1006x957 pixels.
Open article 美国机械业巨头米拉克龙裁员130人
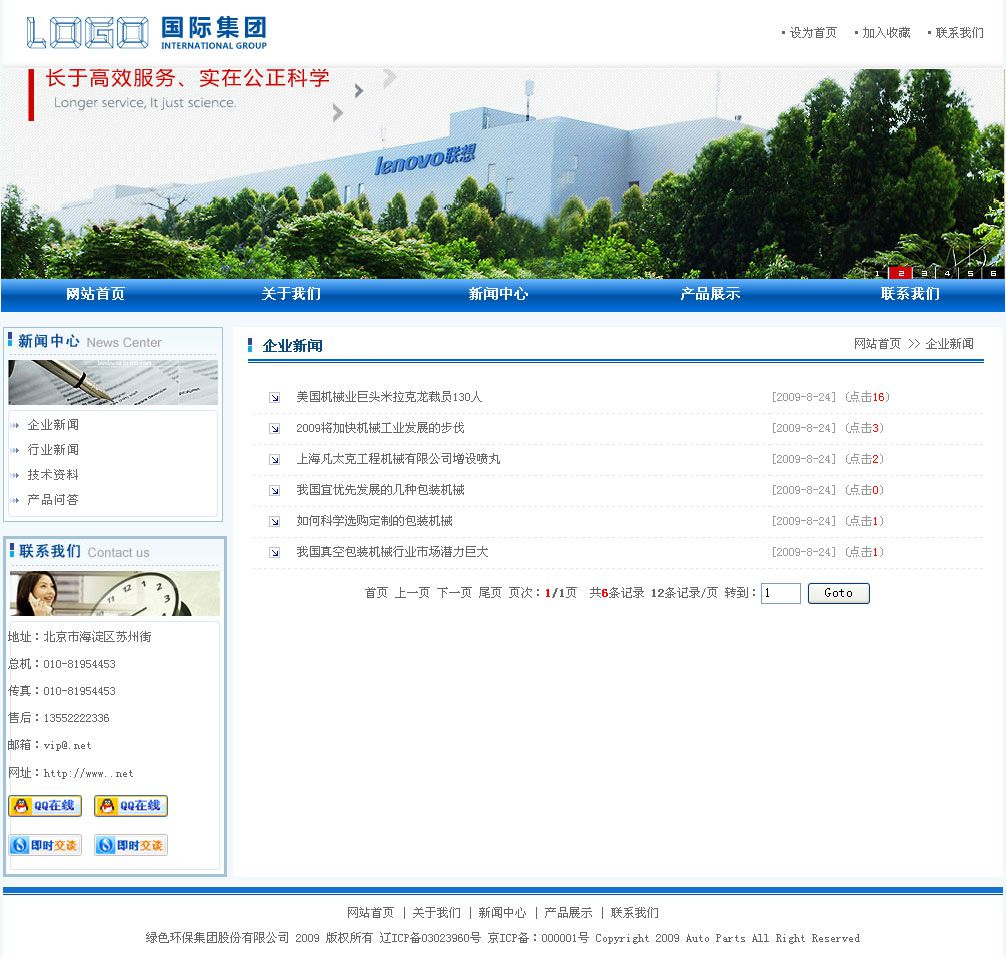coord(389,397)
